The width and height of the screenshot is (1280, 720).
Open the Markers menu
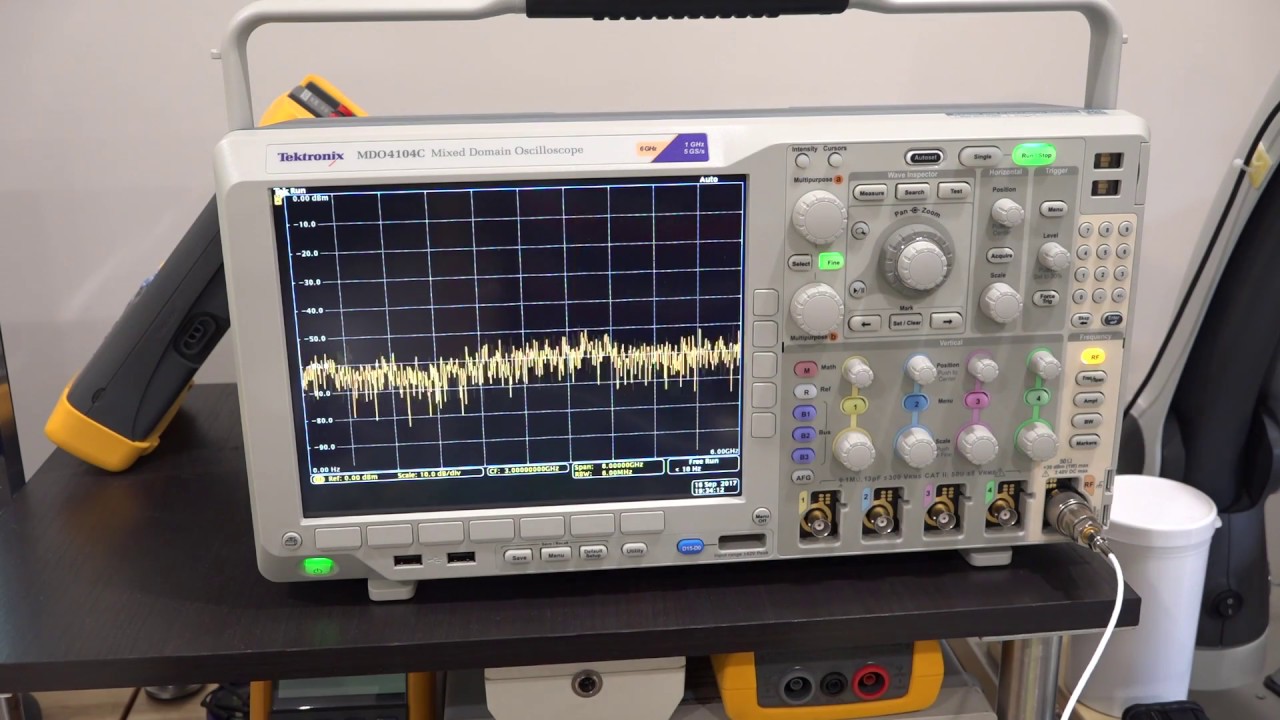1084,441
